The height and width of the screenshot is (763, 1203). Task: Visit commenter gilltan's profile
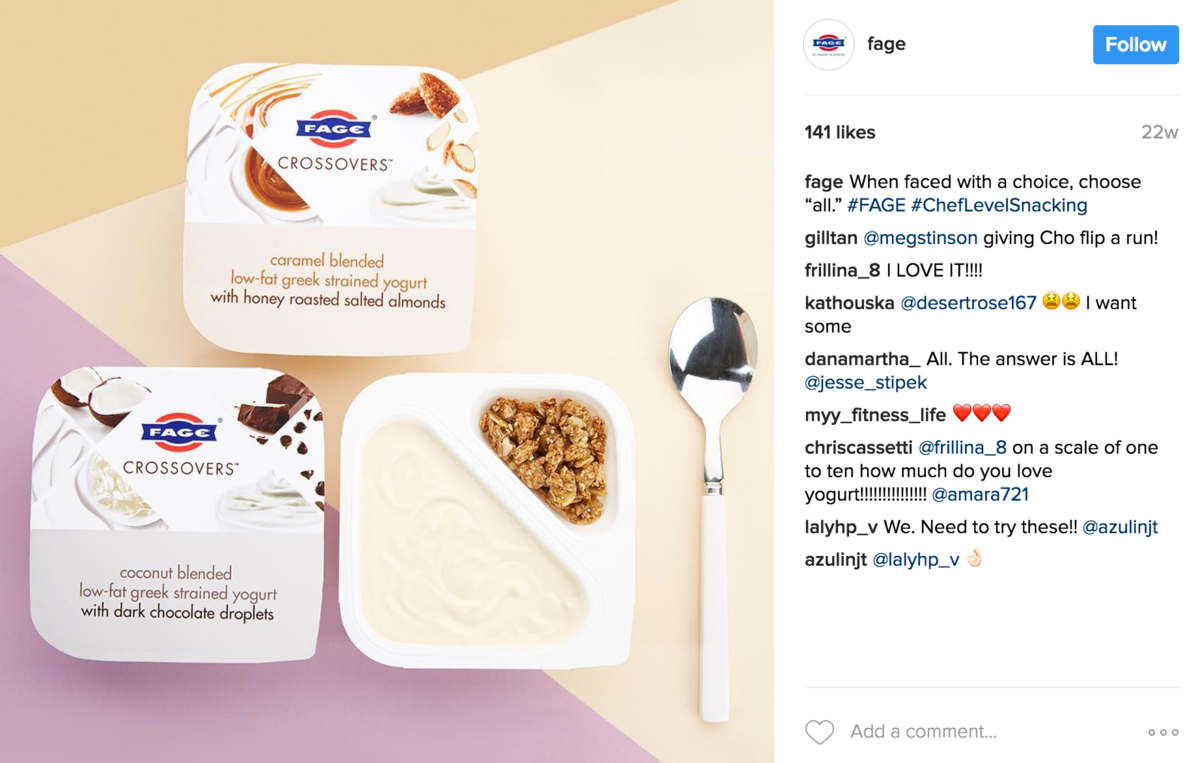(831, 238)
